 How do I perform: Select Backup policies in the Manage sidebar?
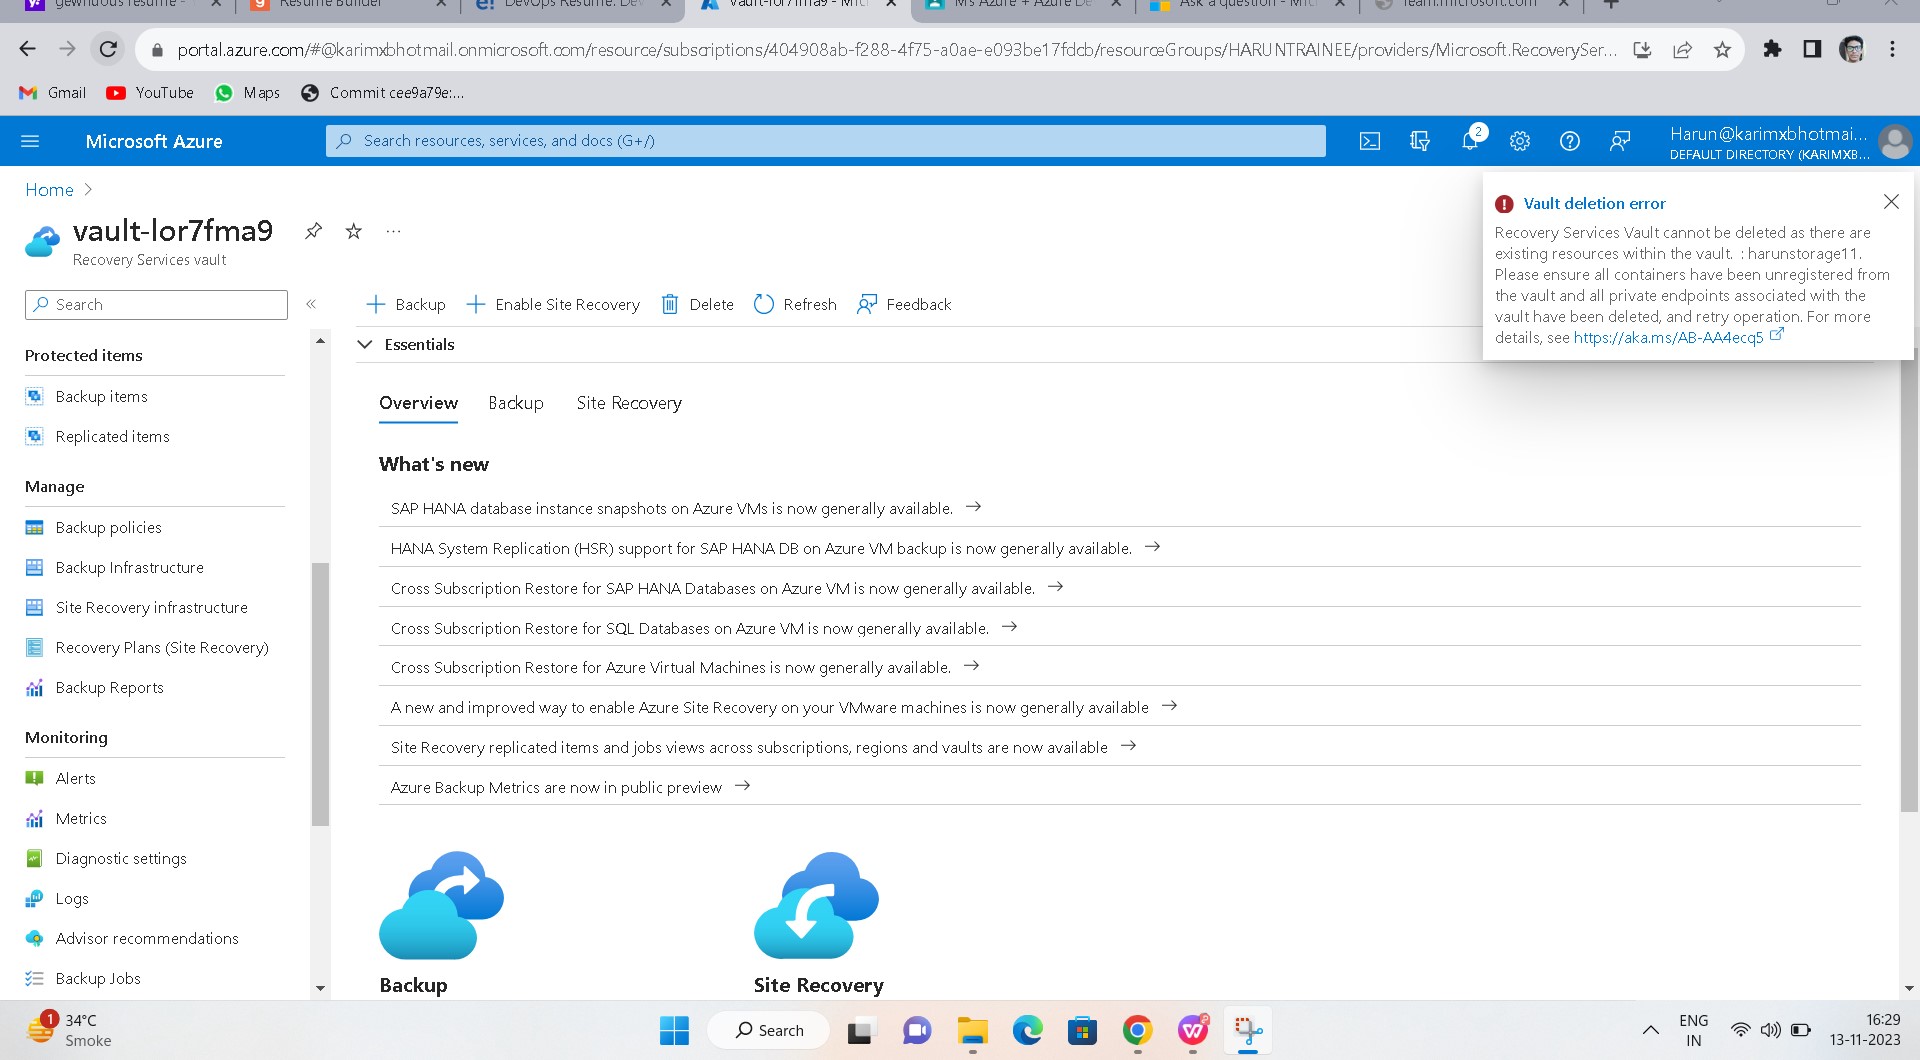tap(108, 527)
